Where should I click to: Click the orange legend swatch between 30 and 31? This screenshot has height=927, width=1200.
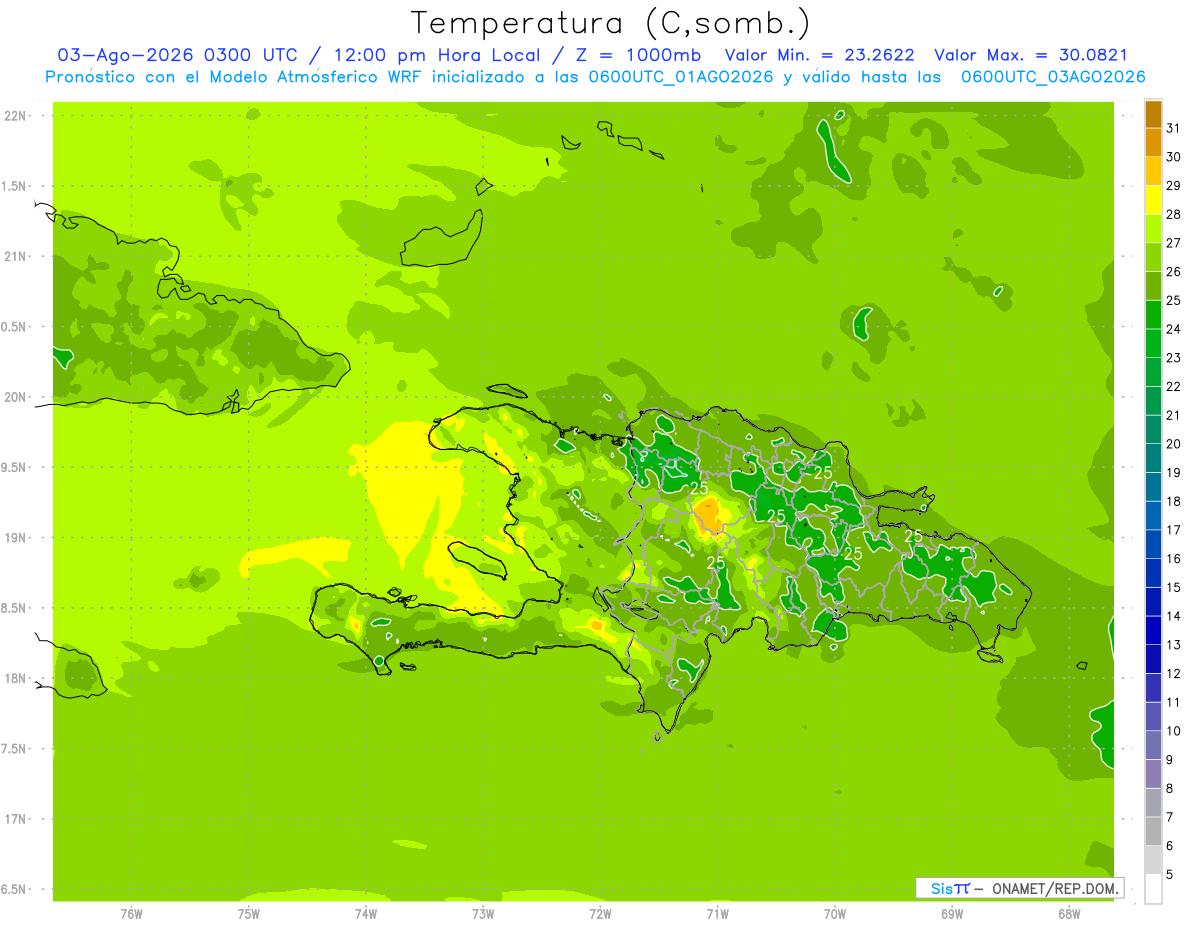click(x=1153, y=143)
